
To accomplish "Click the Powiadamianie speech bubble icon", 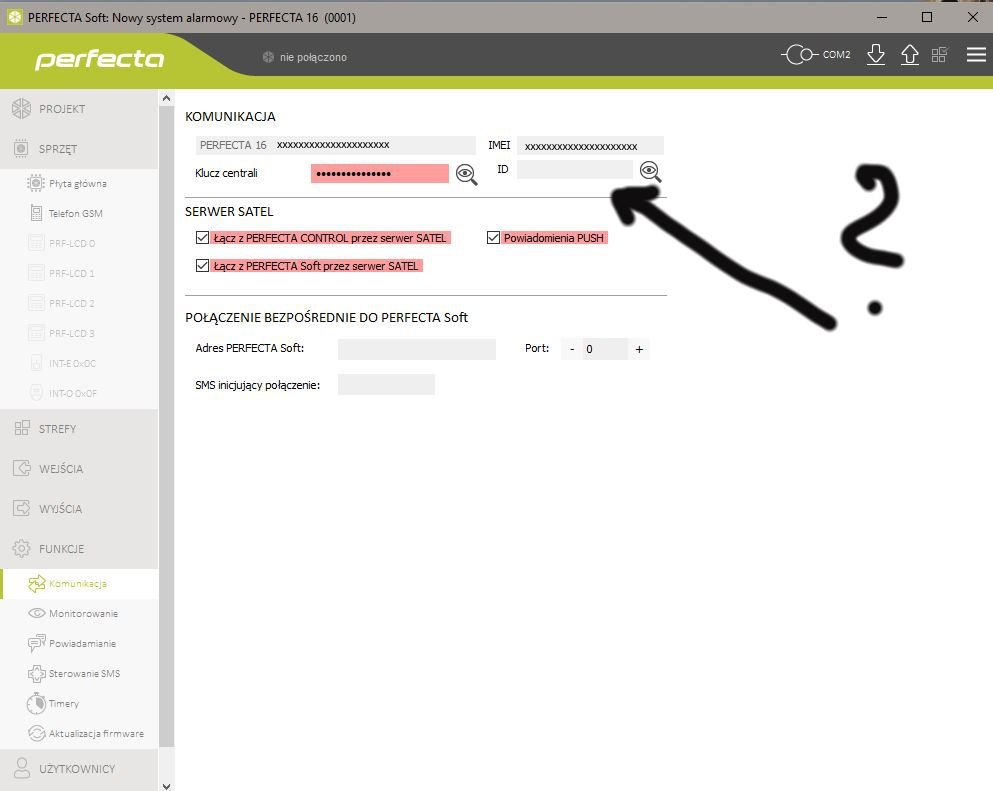I will (x=37, y=643).
